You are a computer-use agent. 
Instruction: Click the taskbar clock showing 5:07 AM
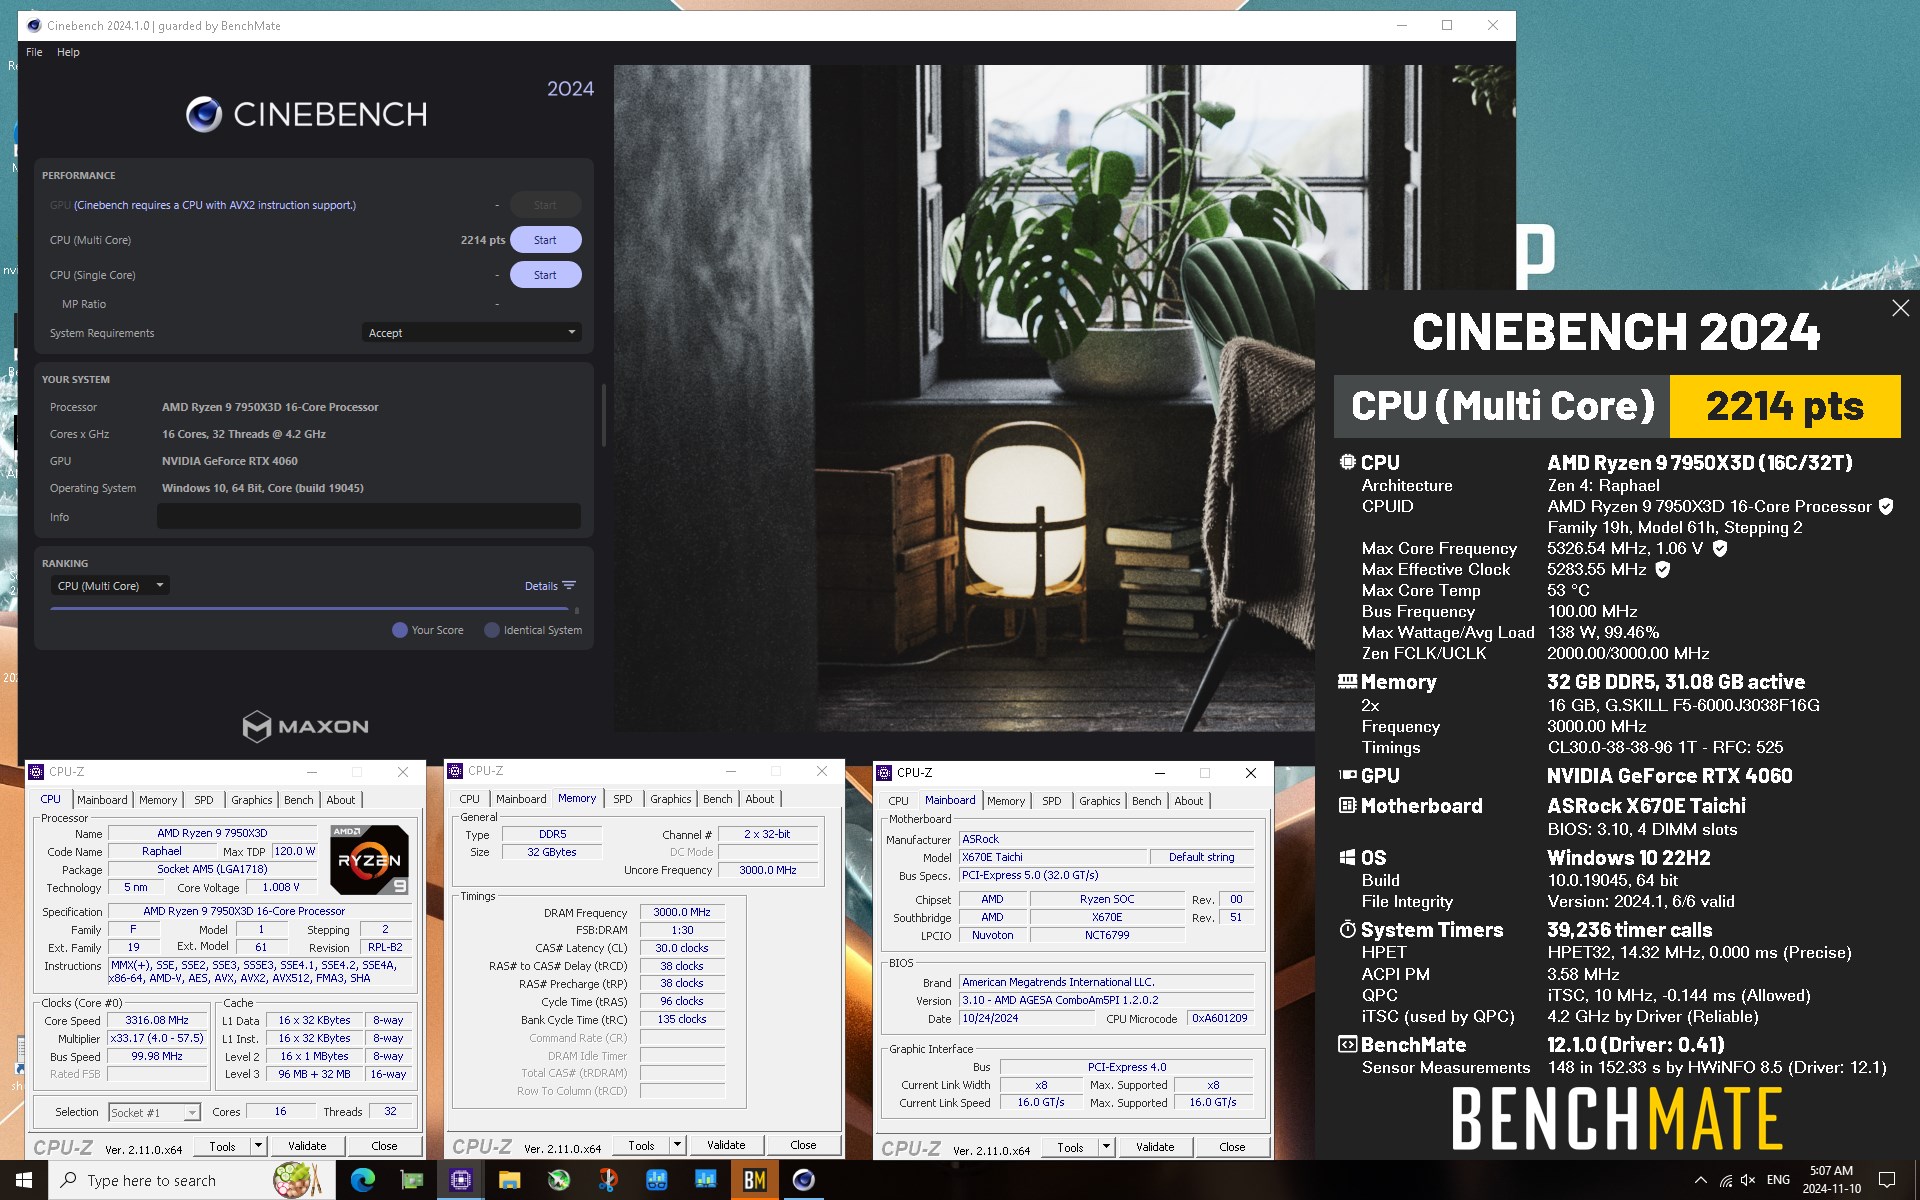[1832, 1180]
